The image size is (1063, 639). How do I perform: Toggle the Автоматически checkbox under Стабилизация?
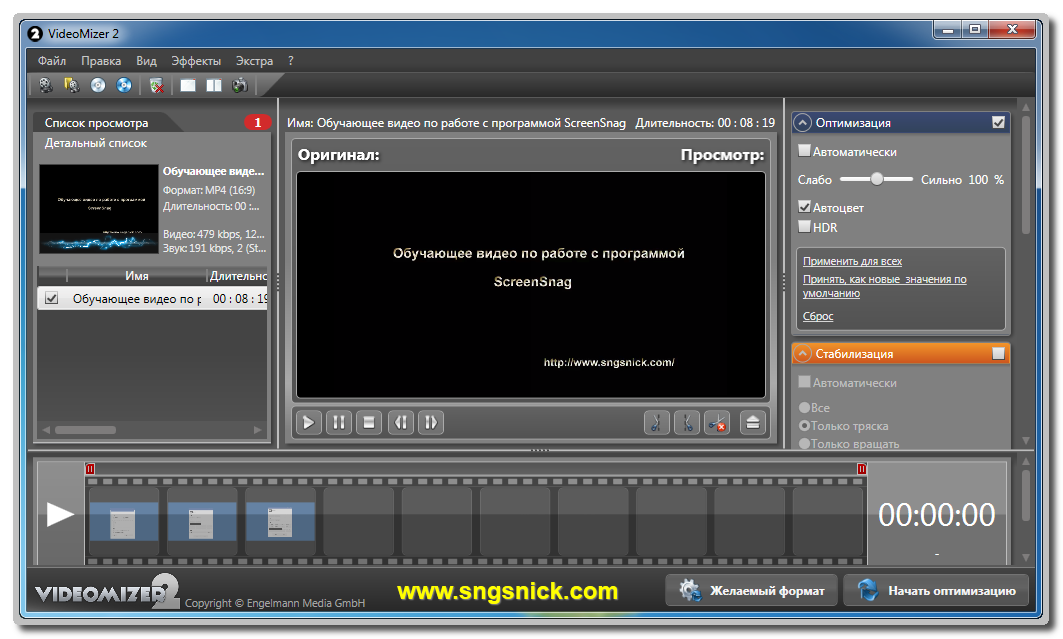804,382
